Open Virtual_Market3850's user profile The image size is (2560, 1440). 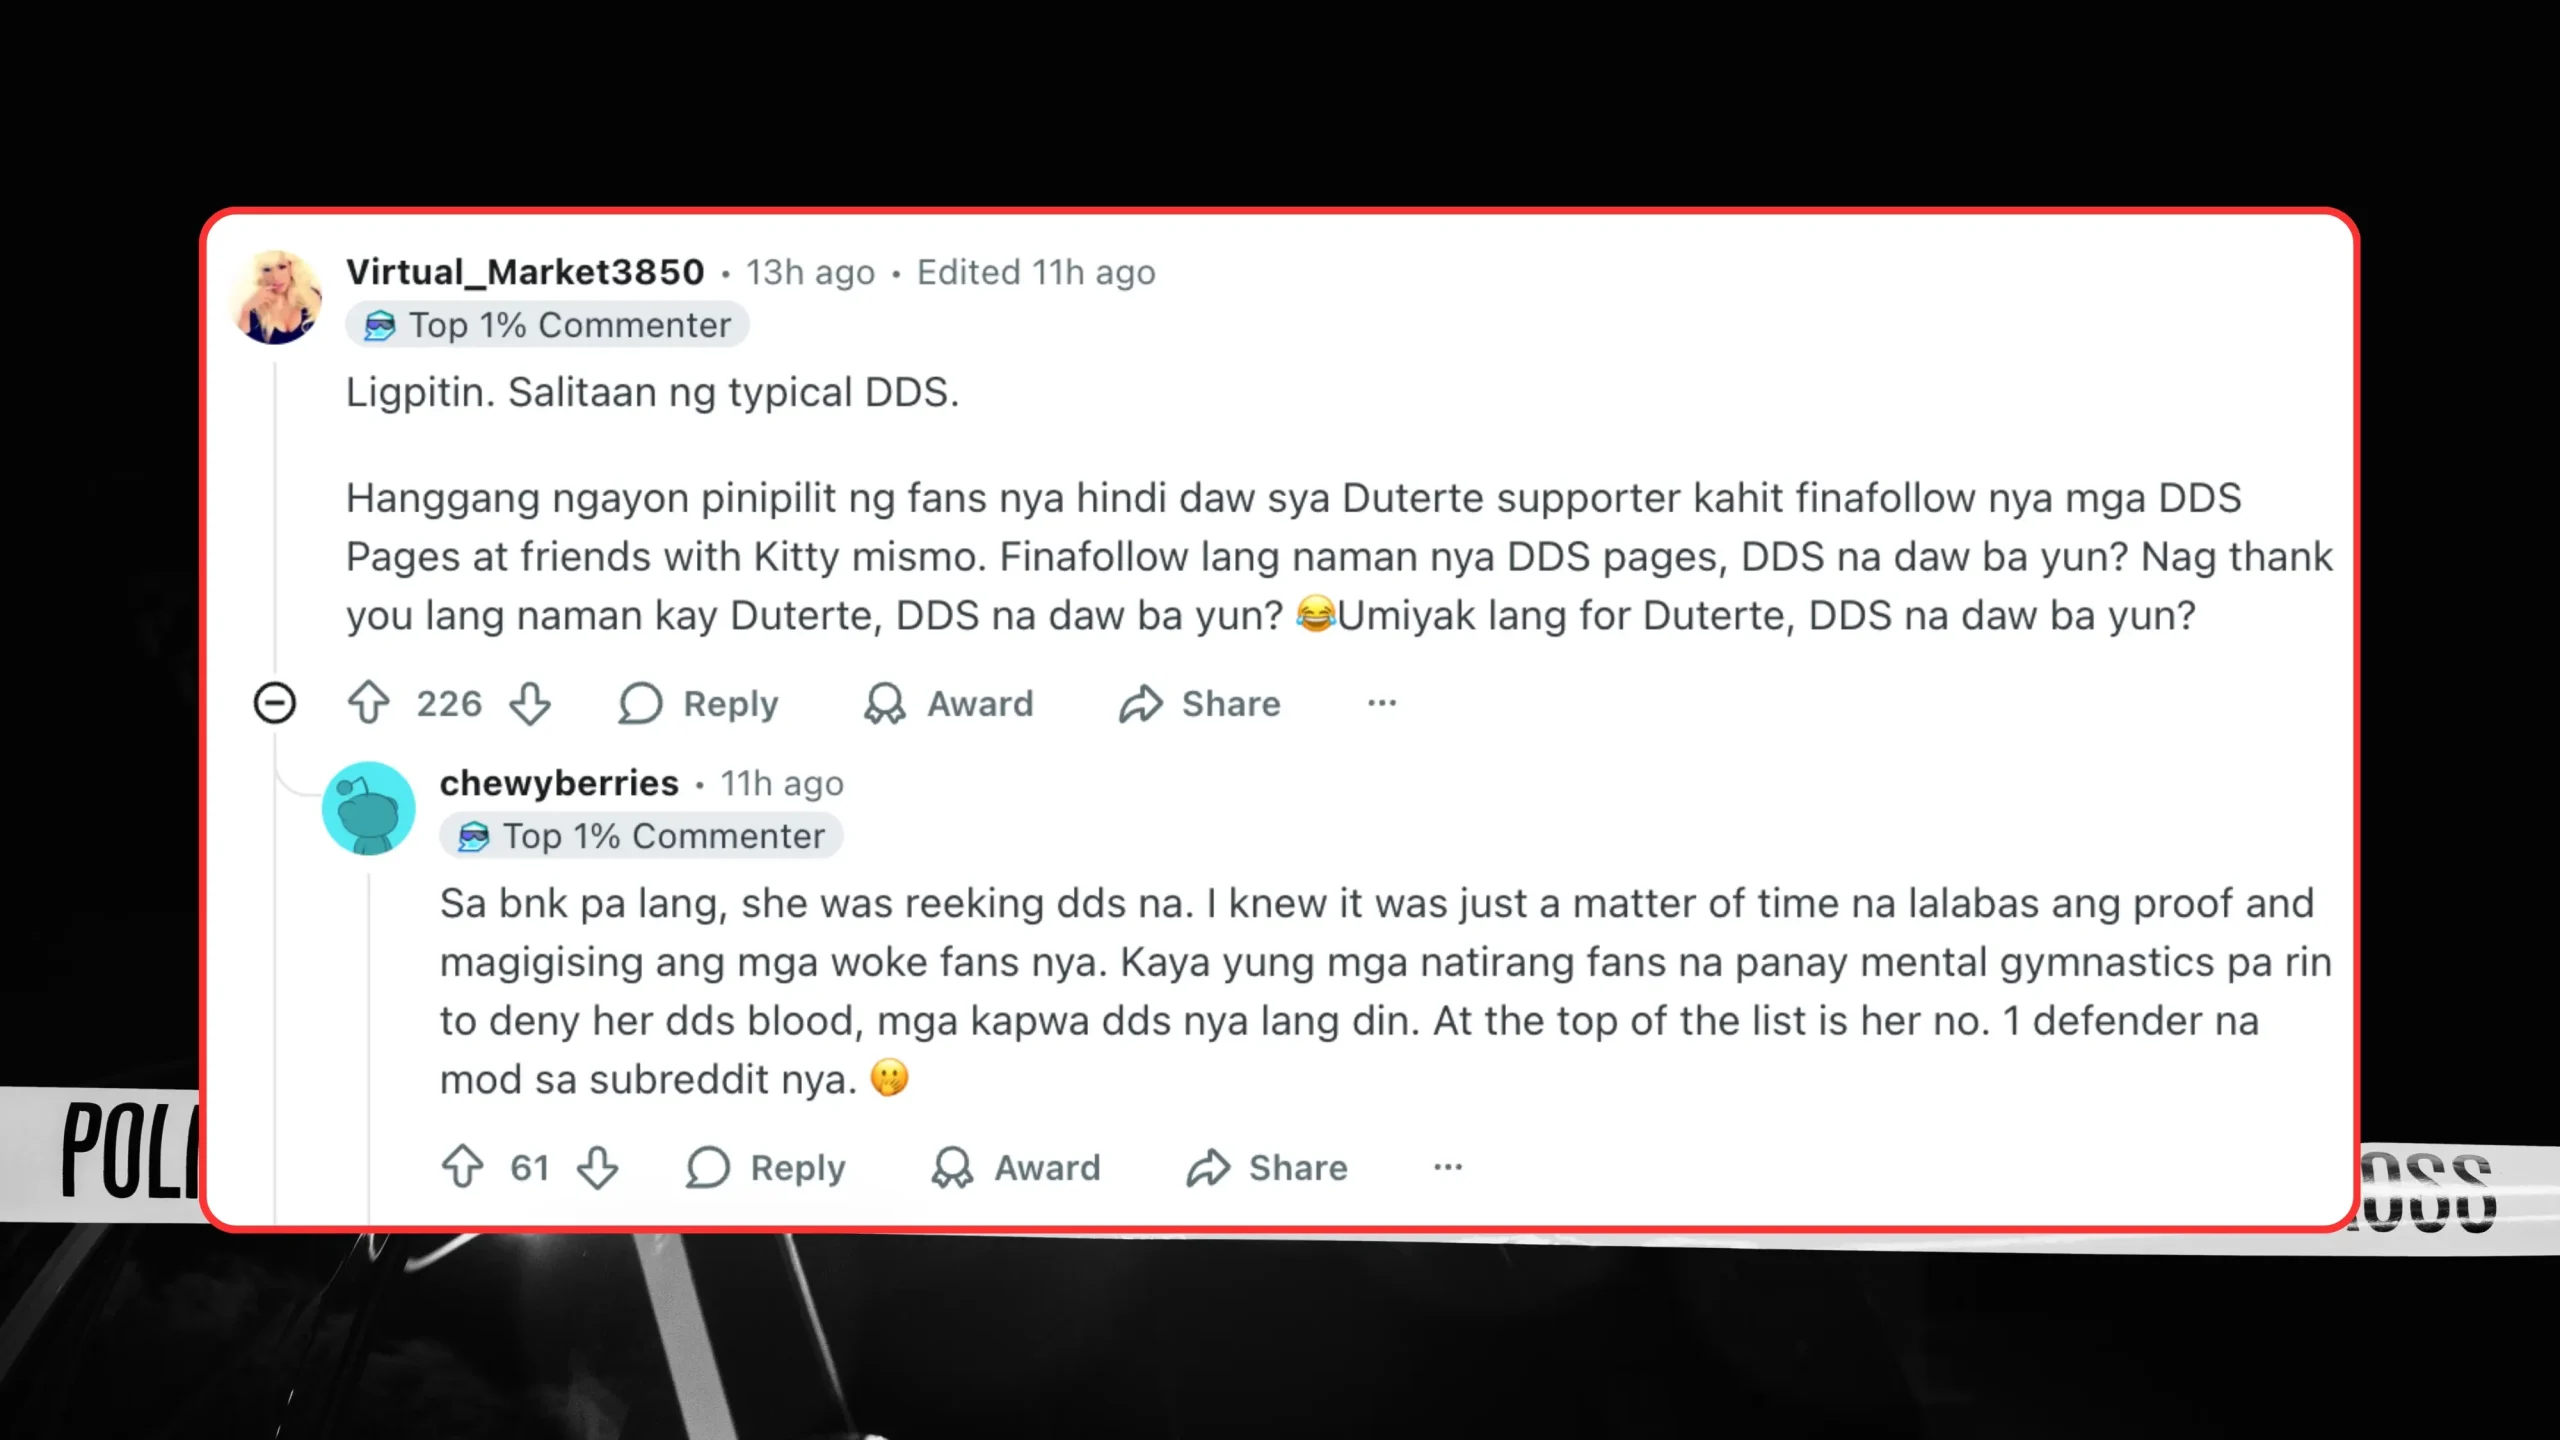click(525, 272)
